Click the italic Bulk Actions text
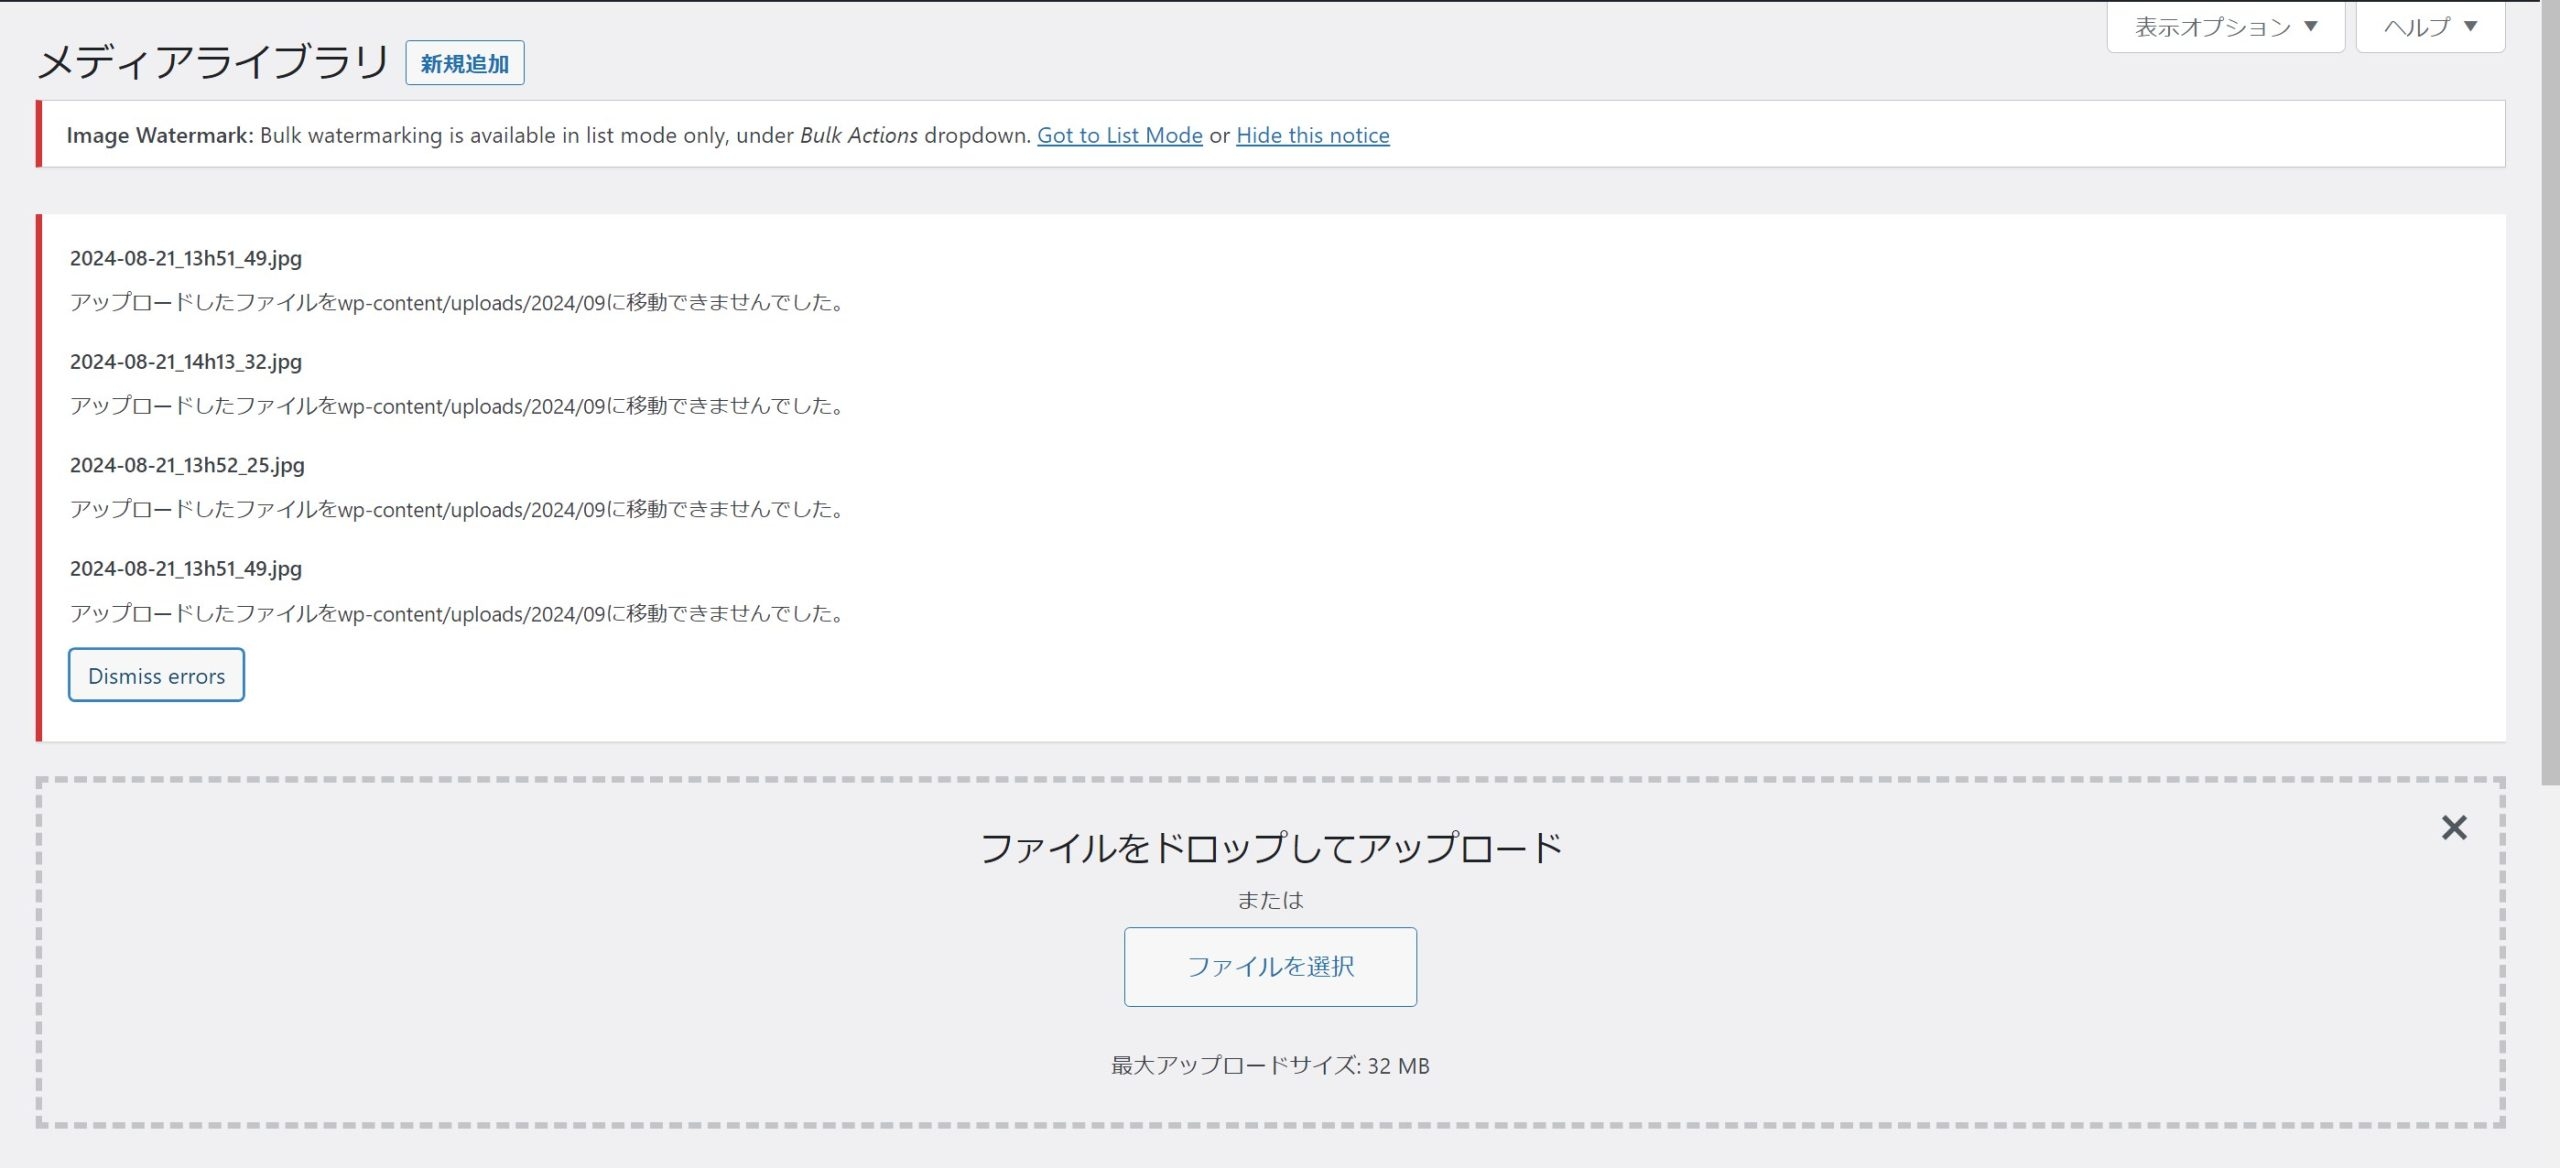 [x=858, y=135]
